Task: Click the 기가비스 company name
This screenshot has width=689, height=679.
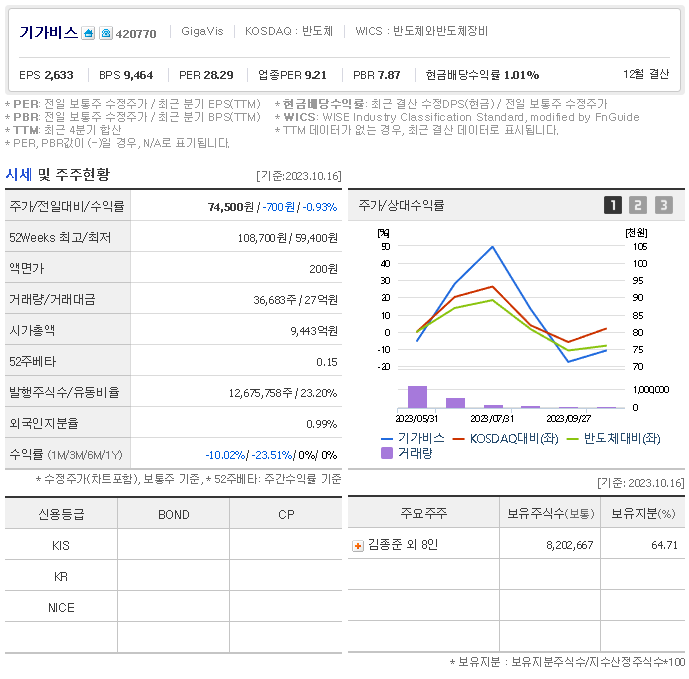Action: pyautogui.click(x=48, y=33)
